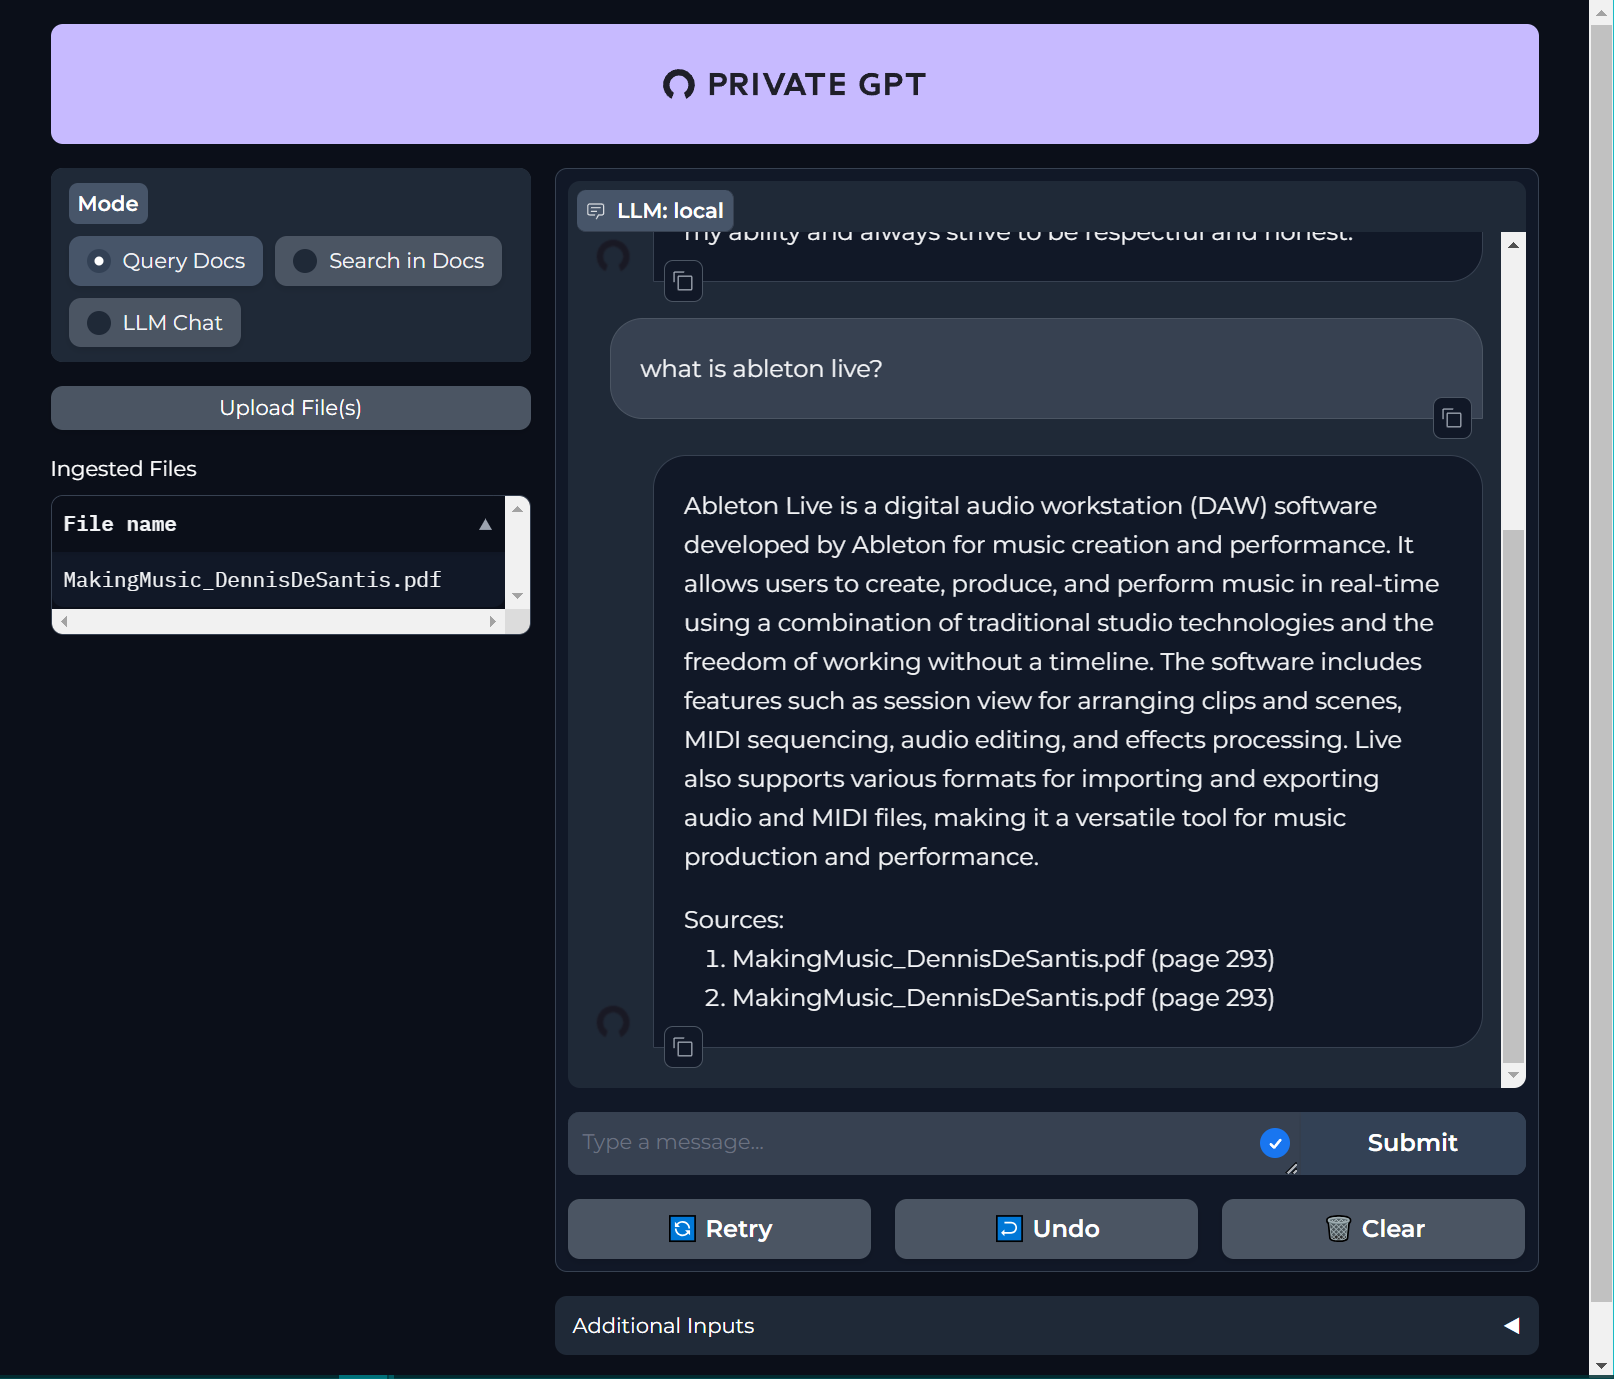Switch to LLM Chat mode

99,323
